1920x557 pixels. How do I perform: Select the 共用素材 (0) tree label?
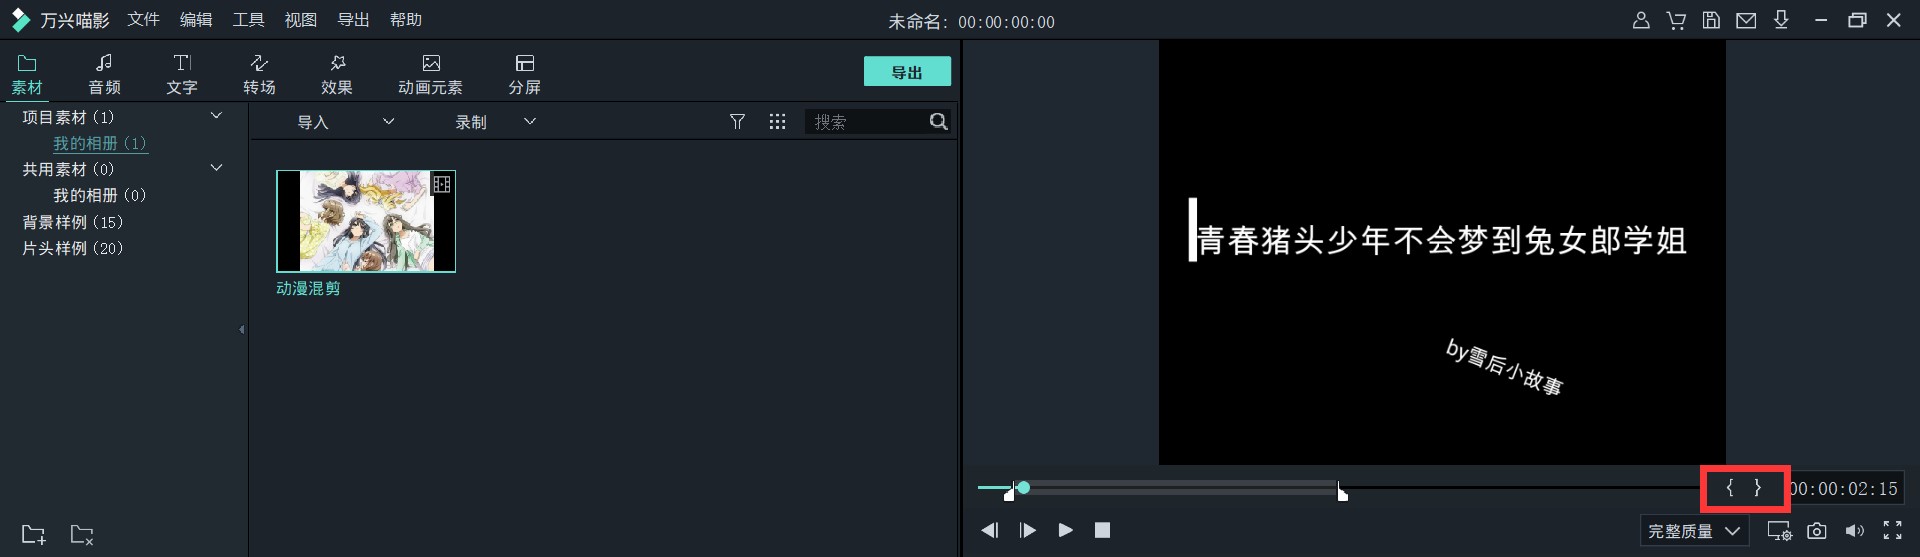point(69,169)
